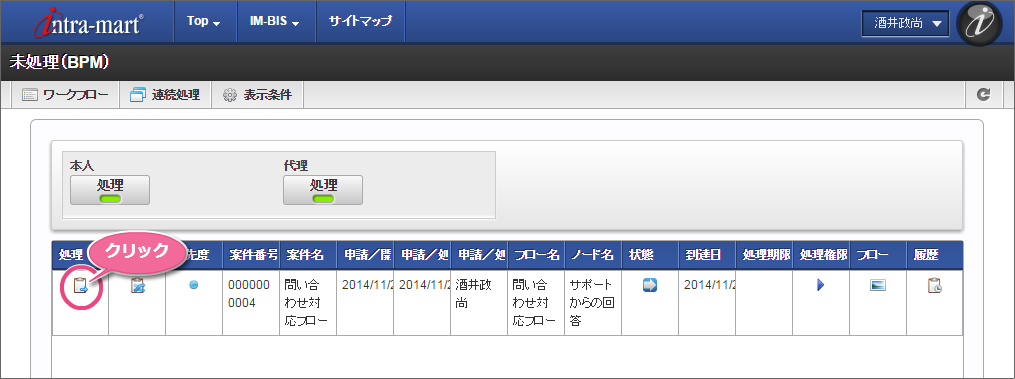The width and height of the screenshot is (1015, 379).
Task: Open the 酒井政尚 user dropdown
Action: 905,23
